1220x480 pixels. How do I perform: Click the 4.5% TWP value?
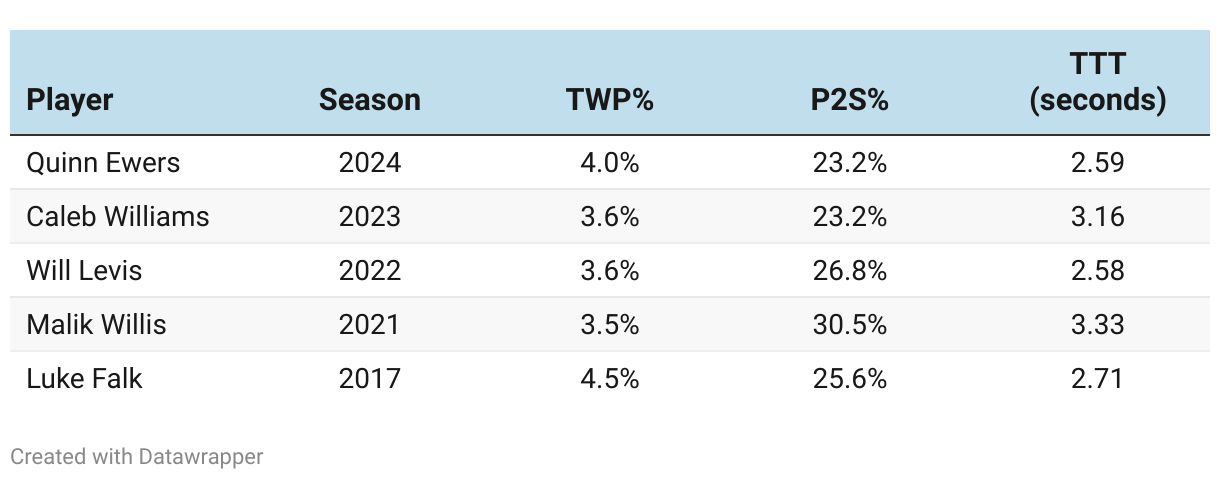coord(610,378)
